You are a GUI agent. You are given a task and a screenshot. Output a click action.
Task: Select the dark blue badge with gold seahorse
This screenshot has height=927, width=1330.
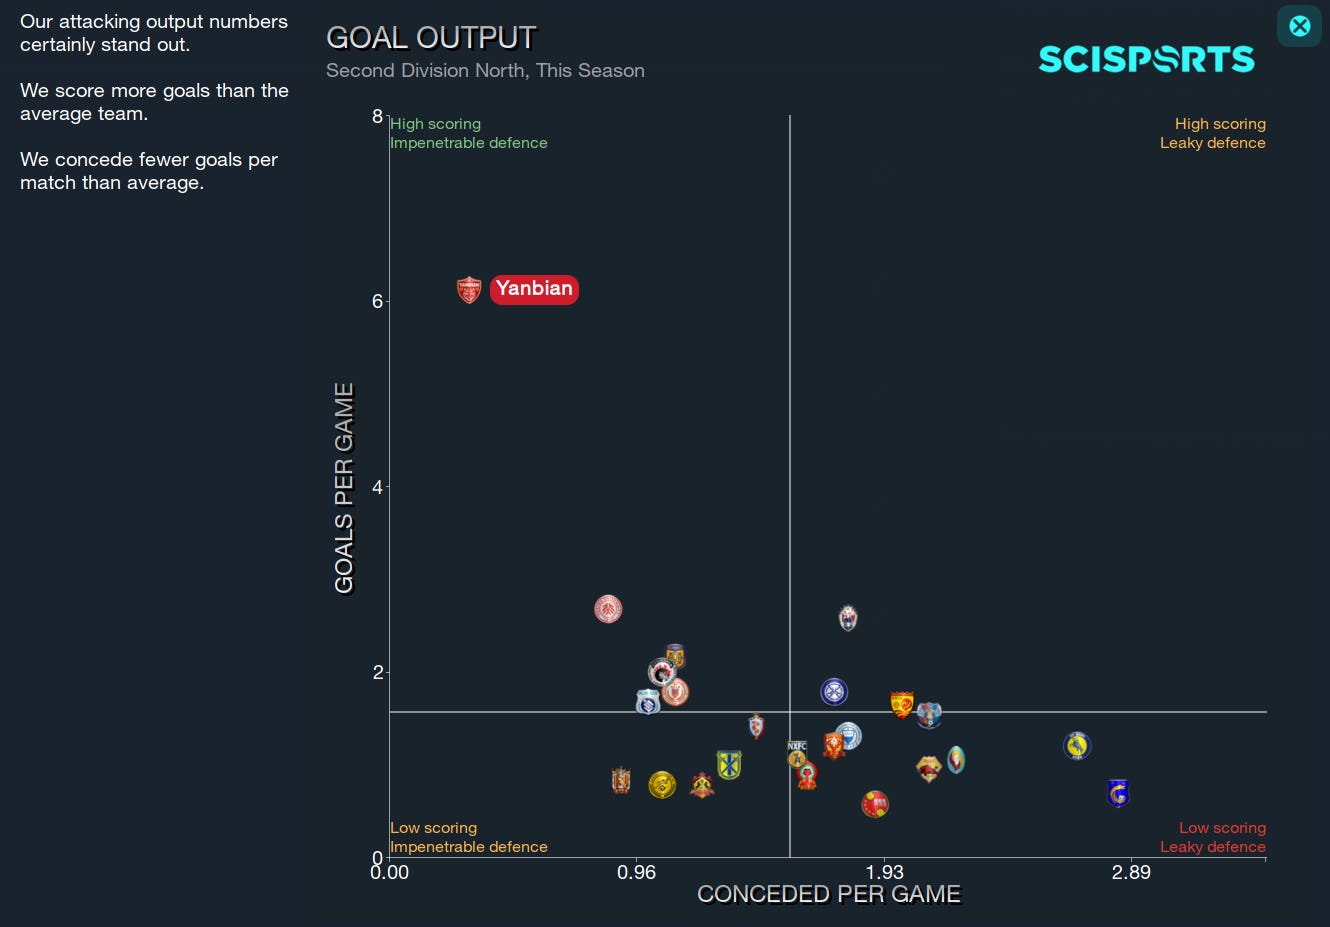pos(1119,793)
